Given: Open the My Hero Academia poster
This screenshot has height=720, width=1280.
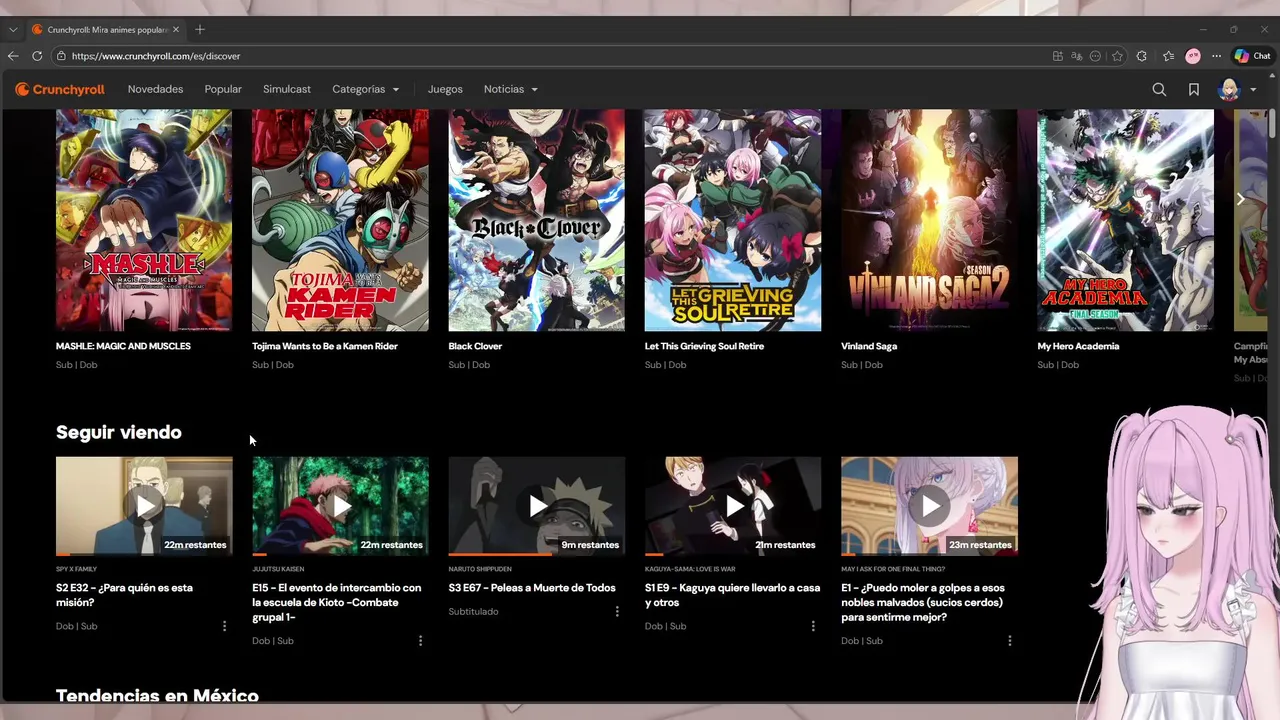Looking at the screenshot, I should pos(1125,220).
